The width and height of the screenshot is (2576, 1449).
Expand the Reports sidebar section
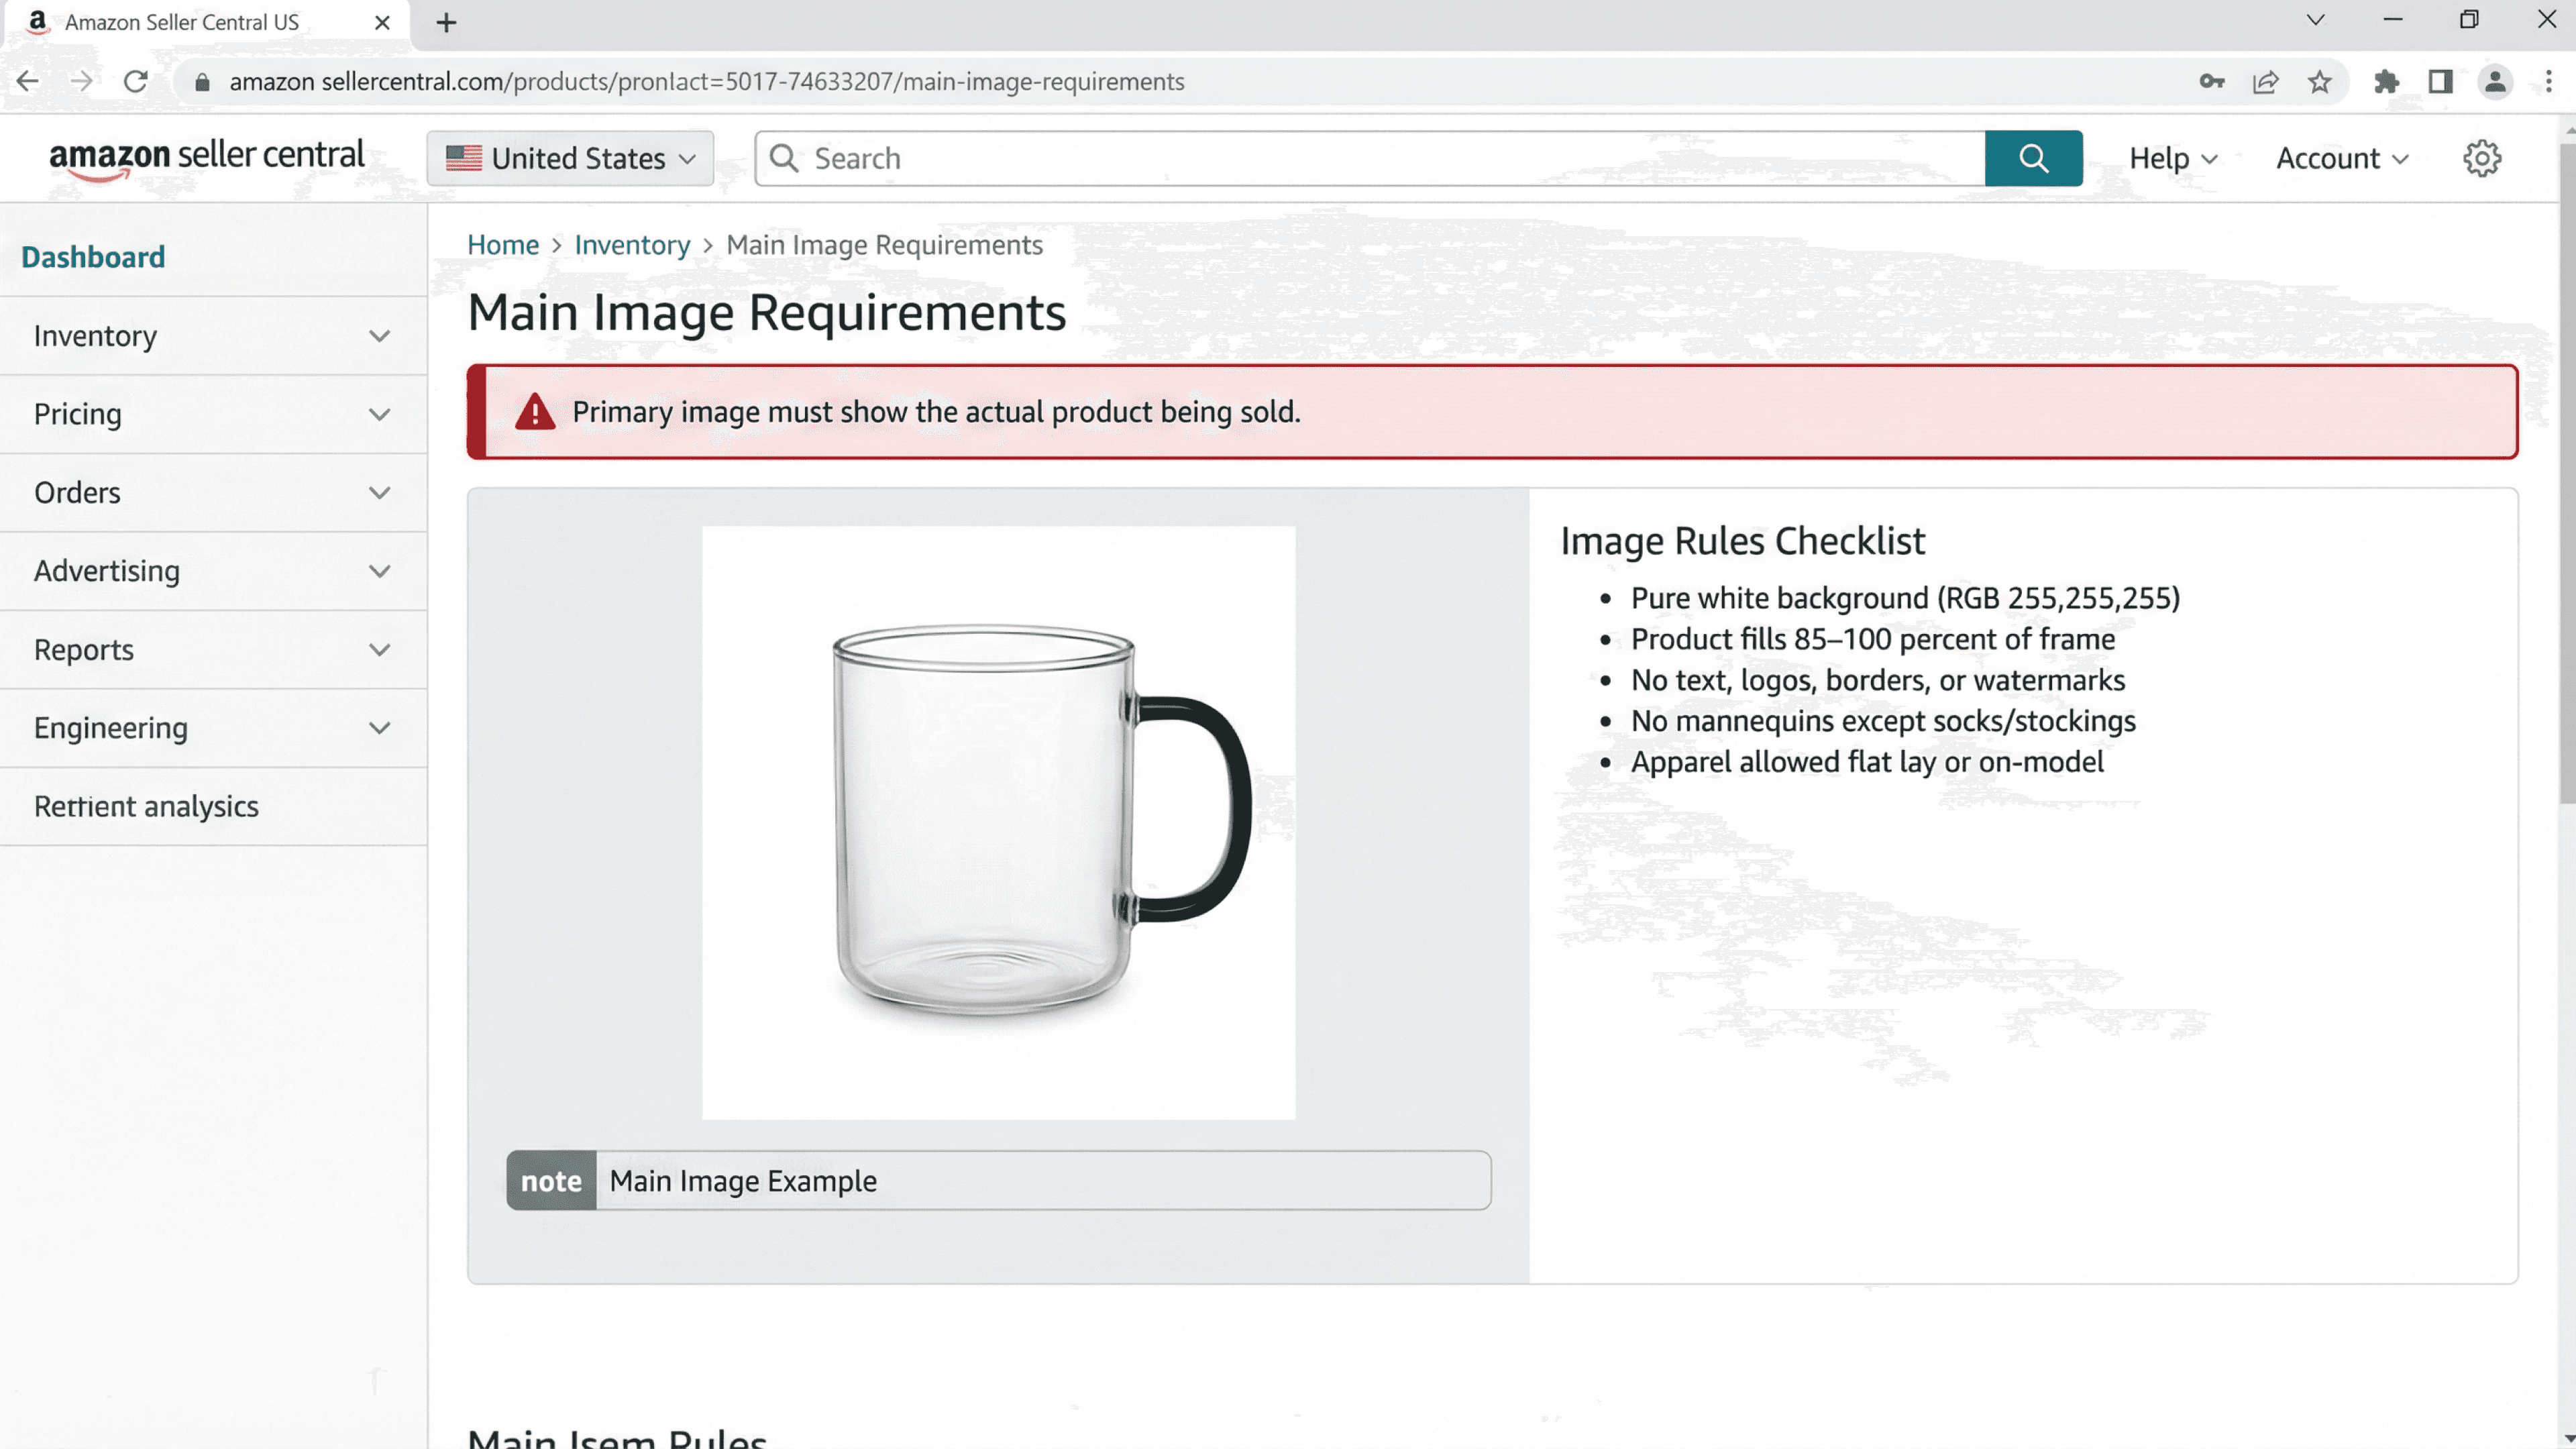tap(212, 650)
